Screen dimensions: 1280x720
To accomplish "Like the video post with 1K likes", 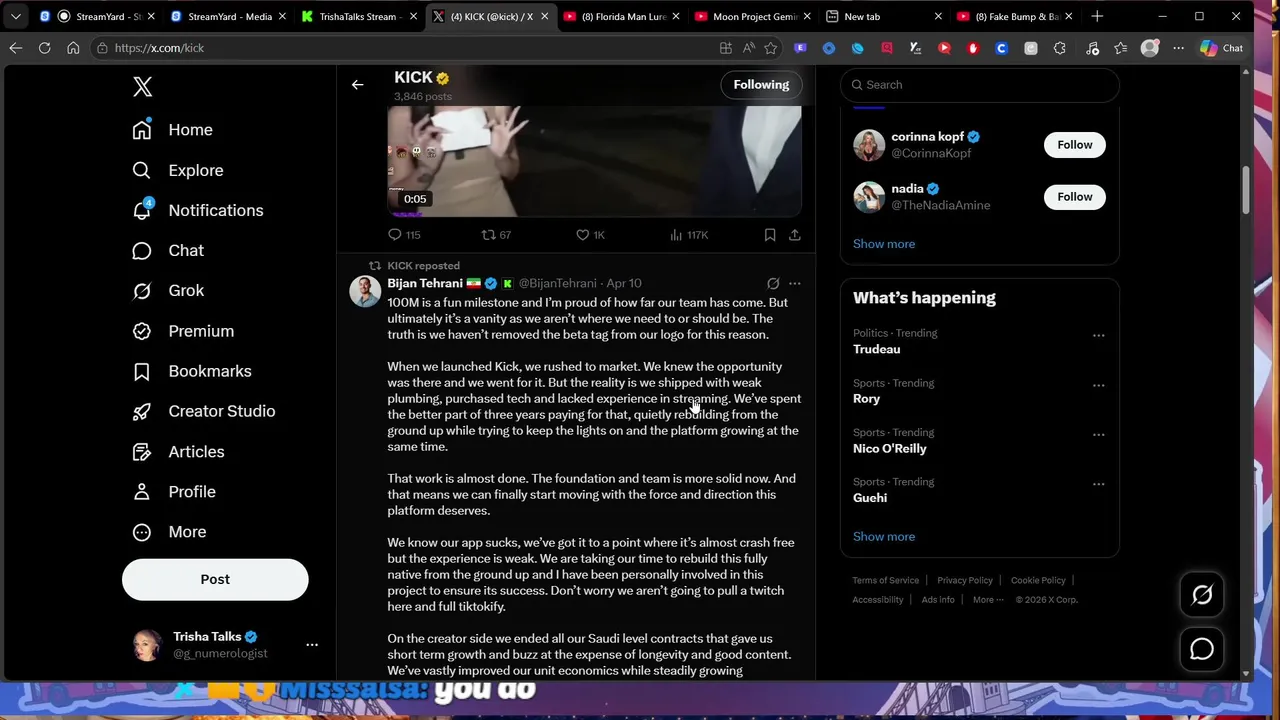I will 590,235.
